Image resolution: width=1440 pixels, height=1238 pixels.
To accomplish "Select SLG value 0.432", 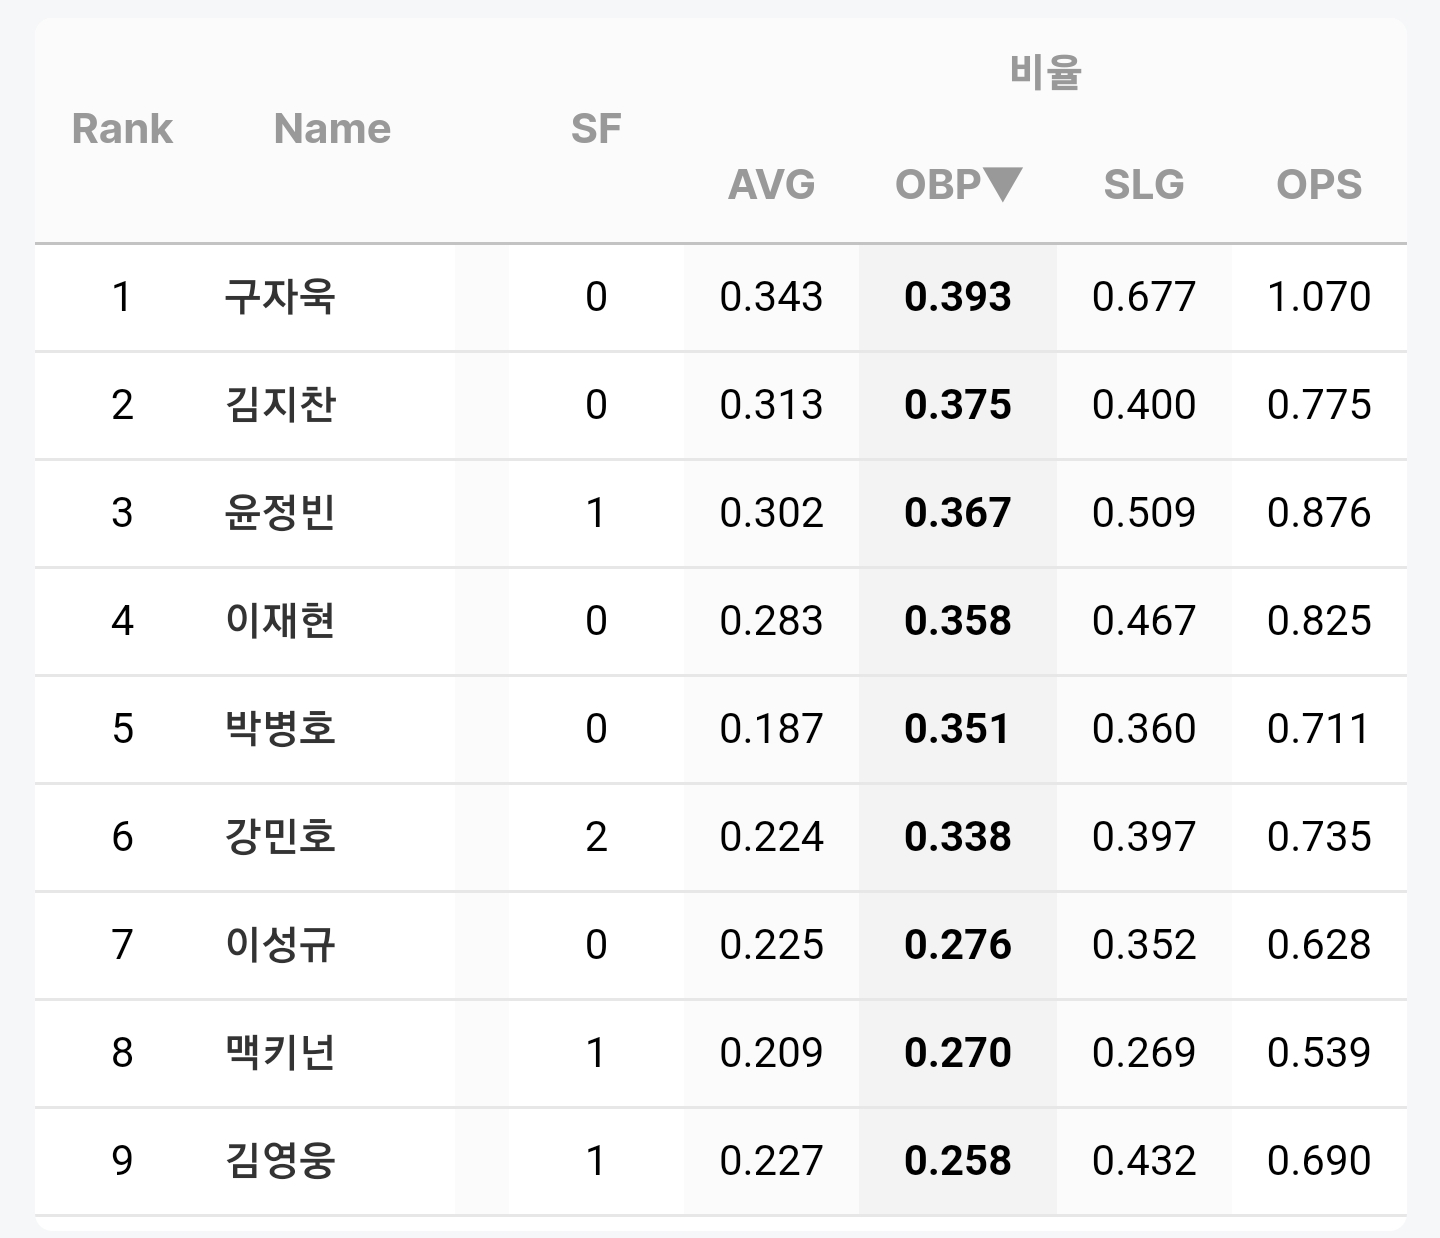I will pos(1144,1161).
